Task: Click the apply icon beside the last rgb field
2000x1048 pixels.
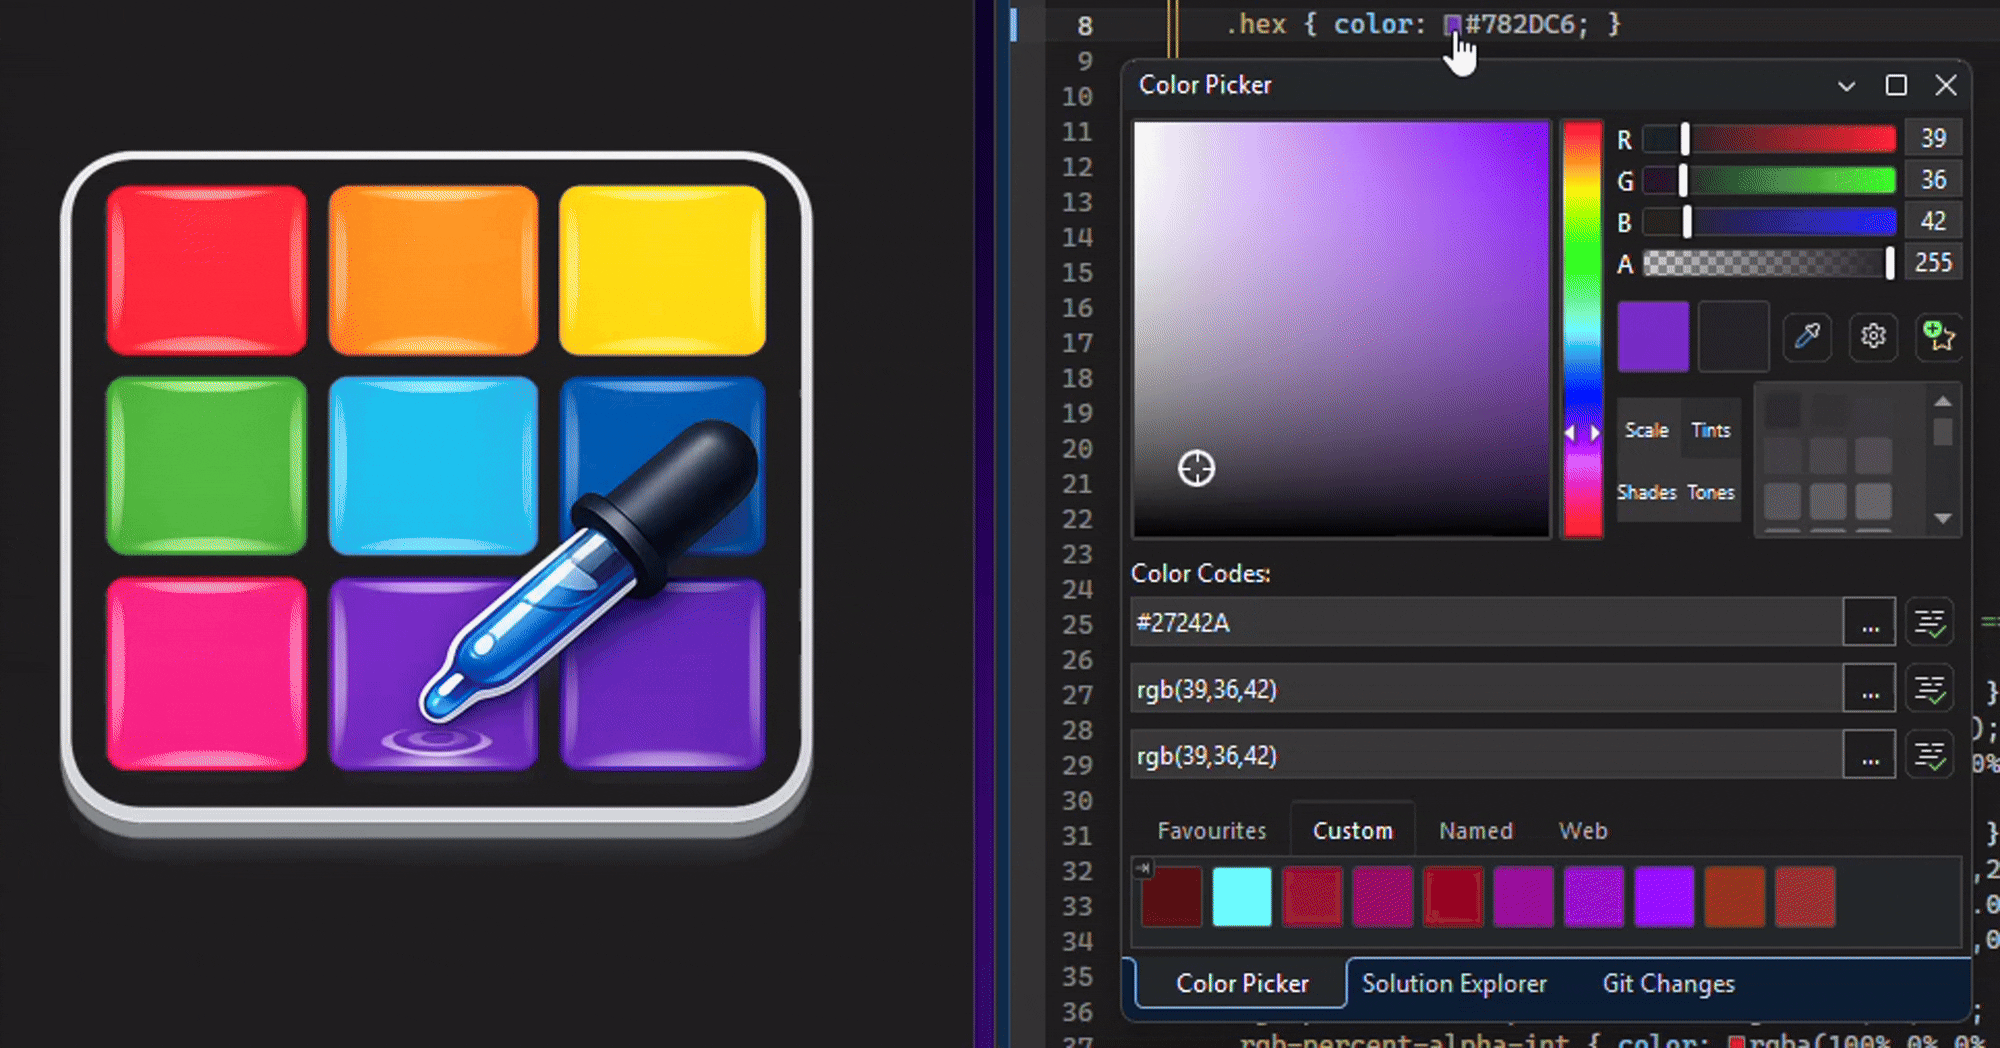Action: coord(1929,755)
